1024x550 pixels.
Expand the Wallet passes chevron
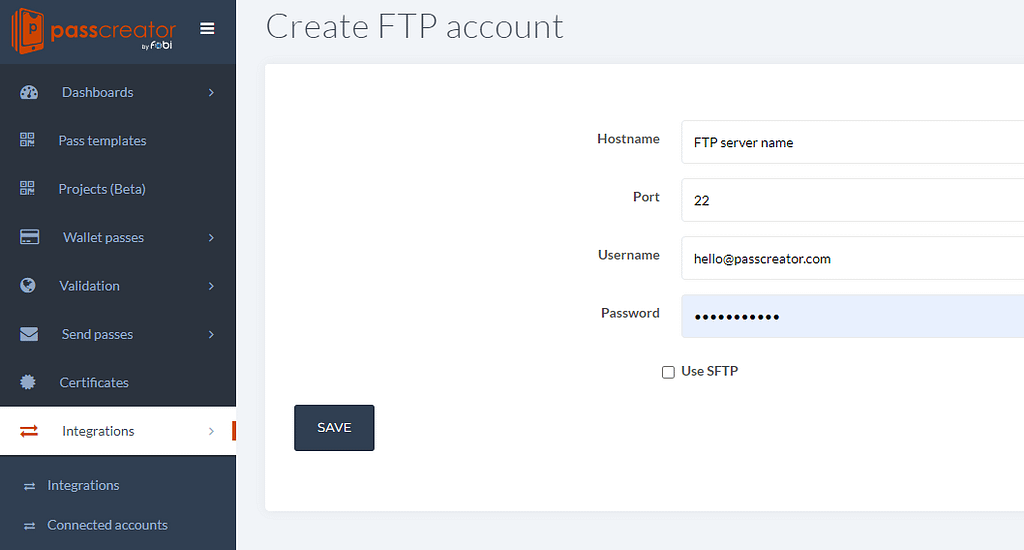pos(211,238)
